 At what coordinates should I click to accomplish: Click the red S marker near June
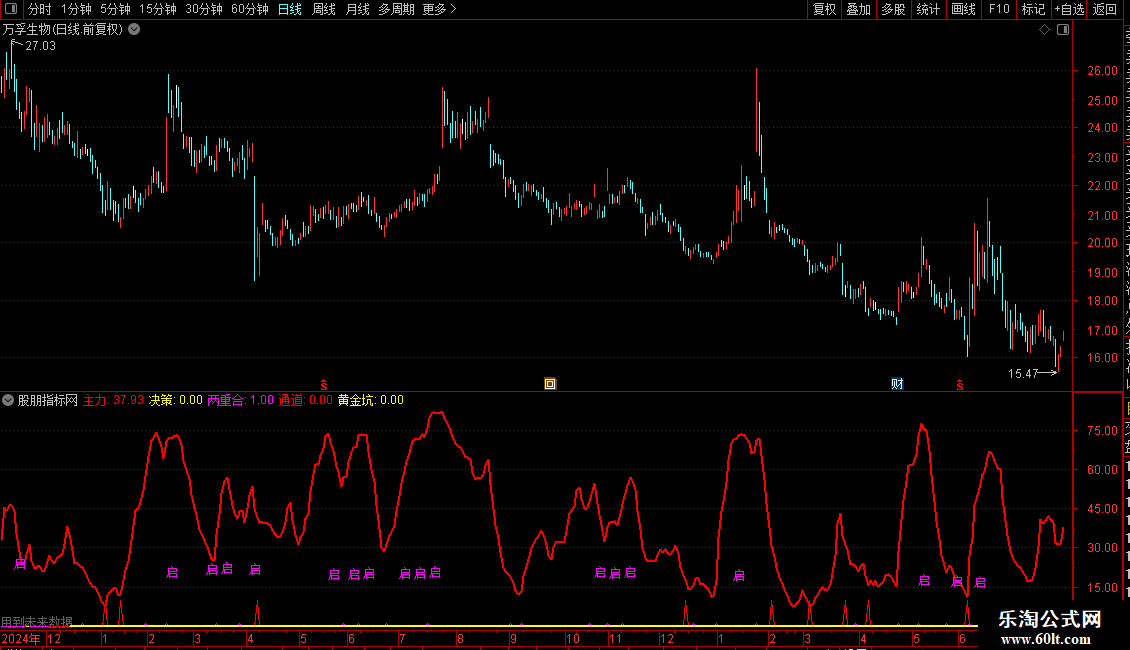tap(959, 385)
